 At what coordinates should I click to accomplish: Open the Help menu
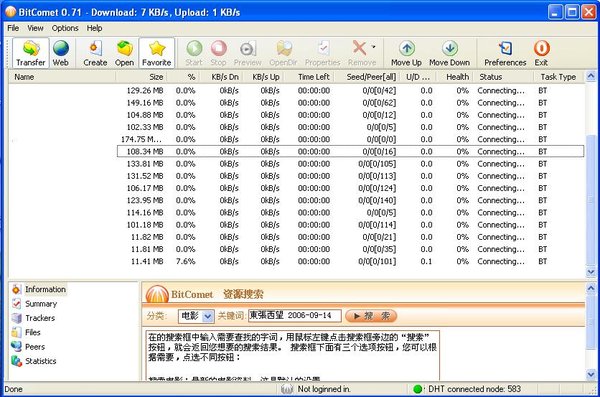pos(94,28)
